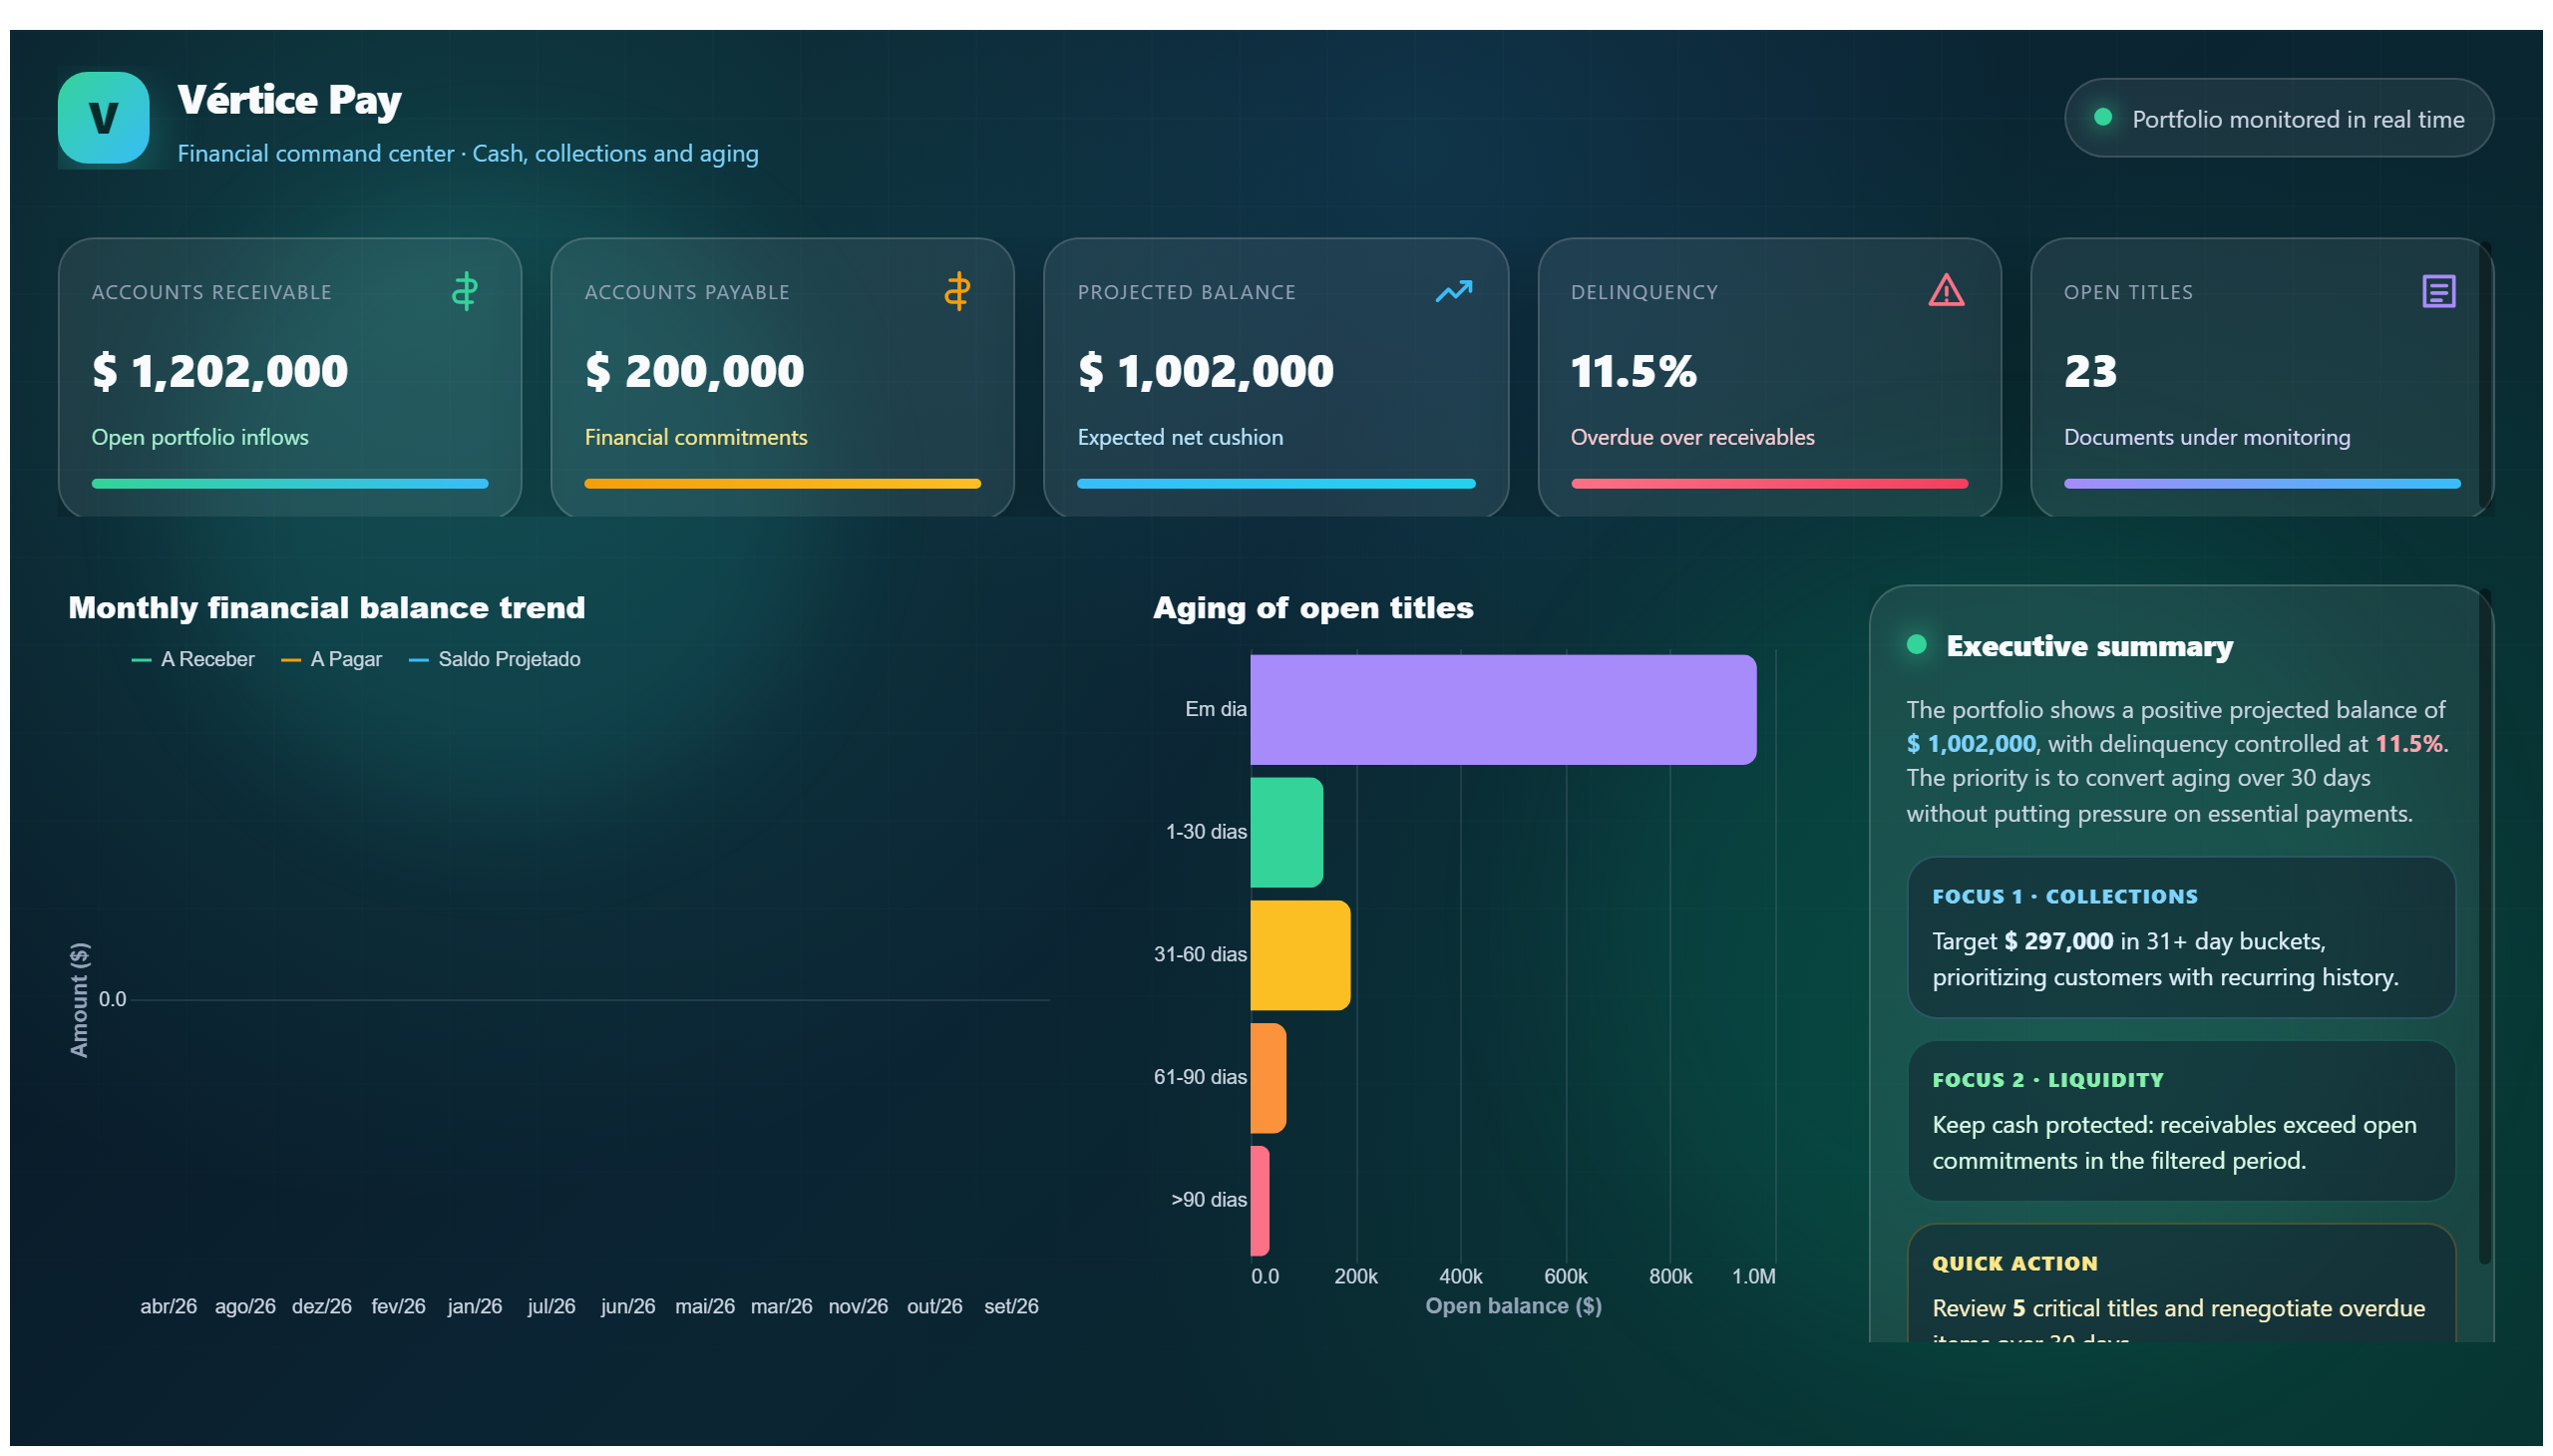The width and height of the screenshot is (2553, 1456).
Task: Click the Em dia axis label
Action: tap(1215, 709)
